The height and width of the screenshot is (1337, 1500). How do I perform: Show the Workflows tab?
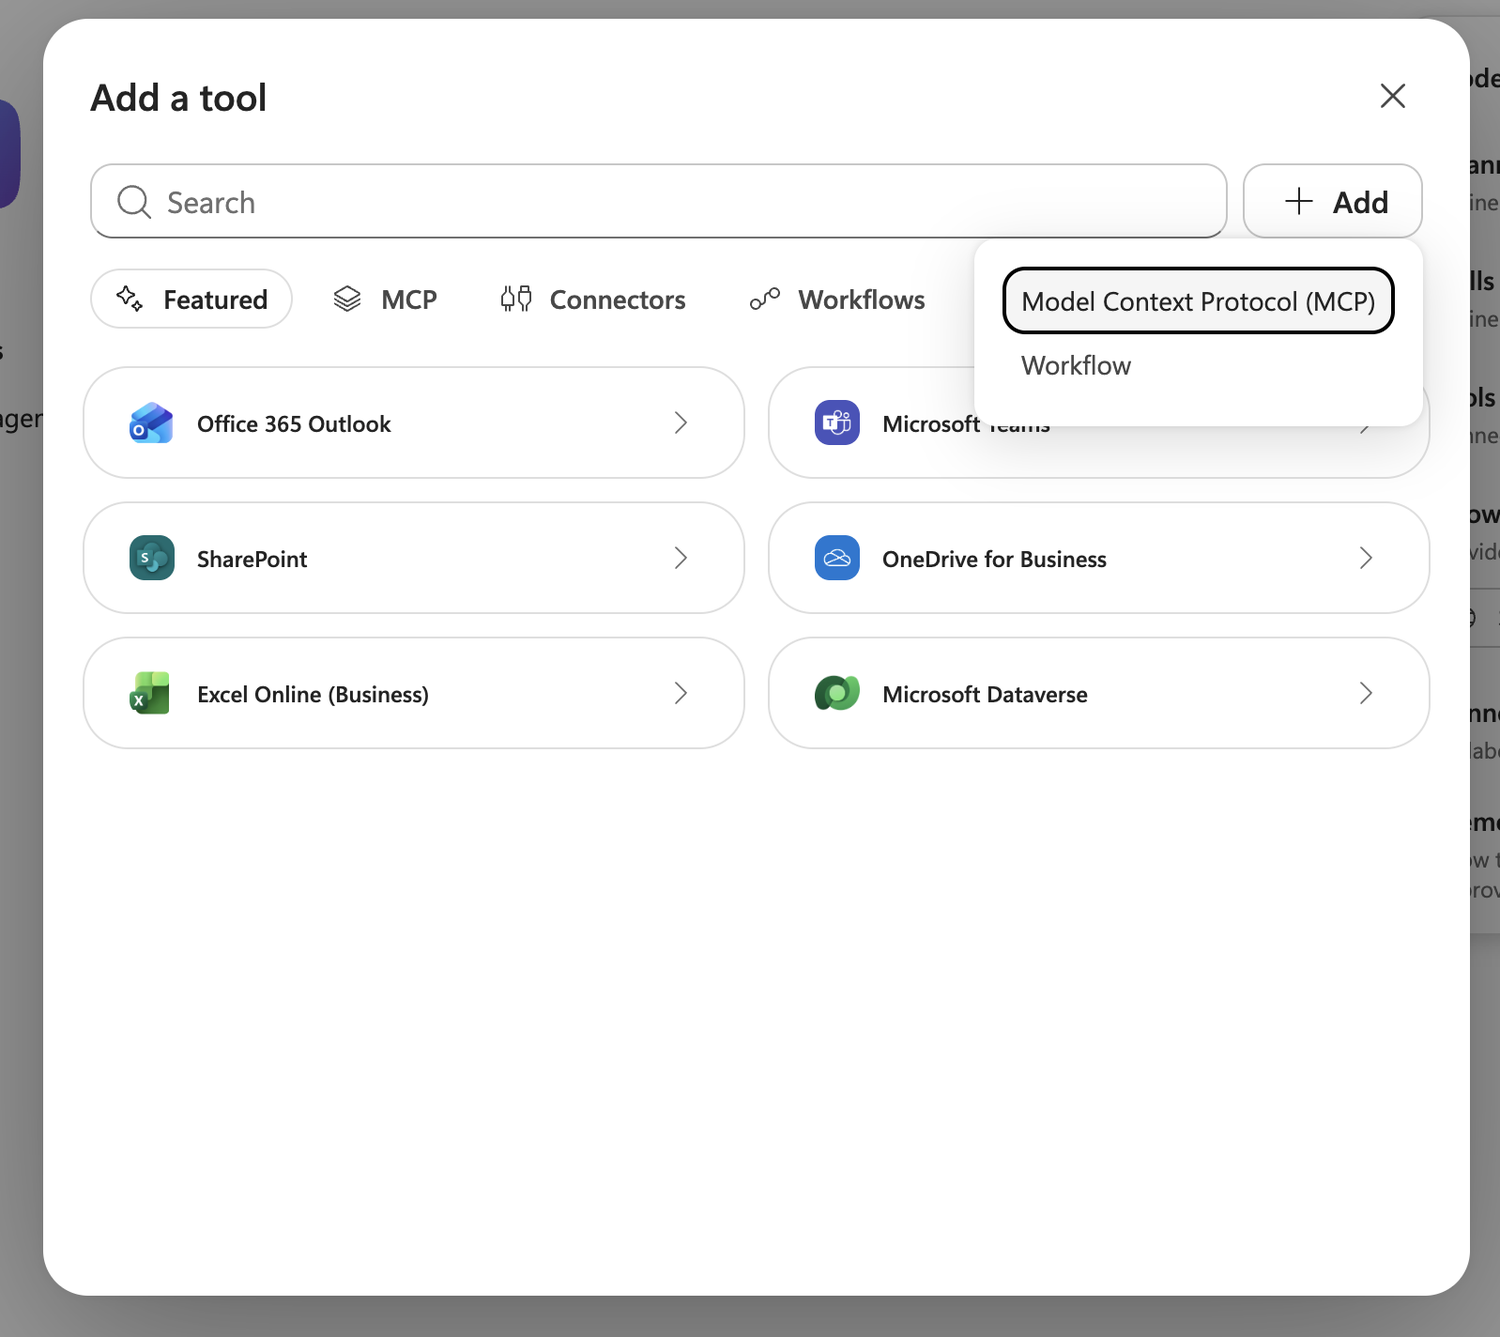pos(838,299)
